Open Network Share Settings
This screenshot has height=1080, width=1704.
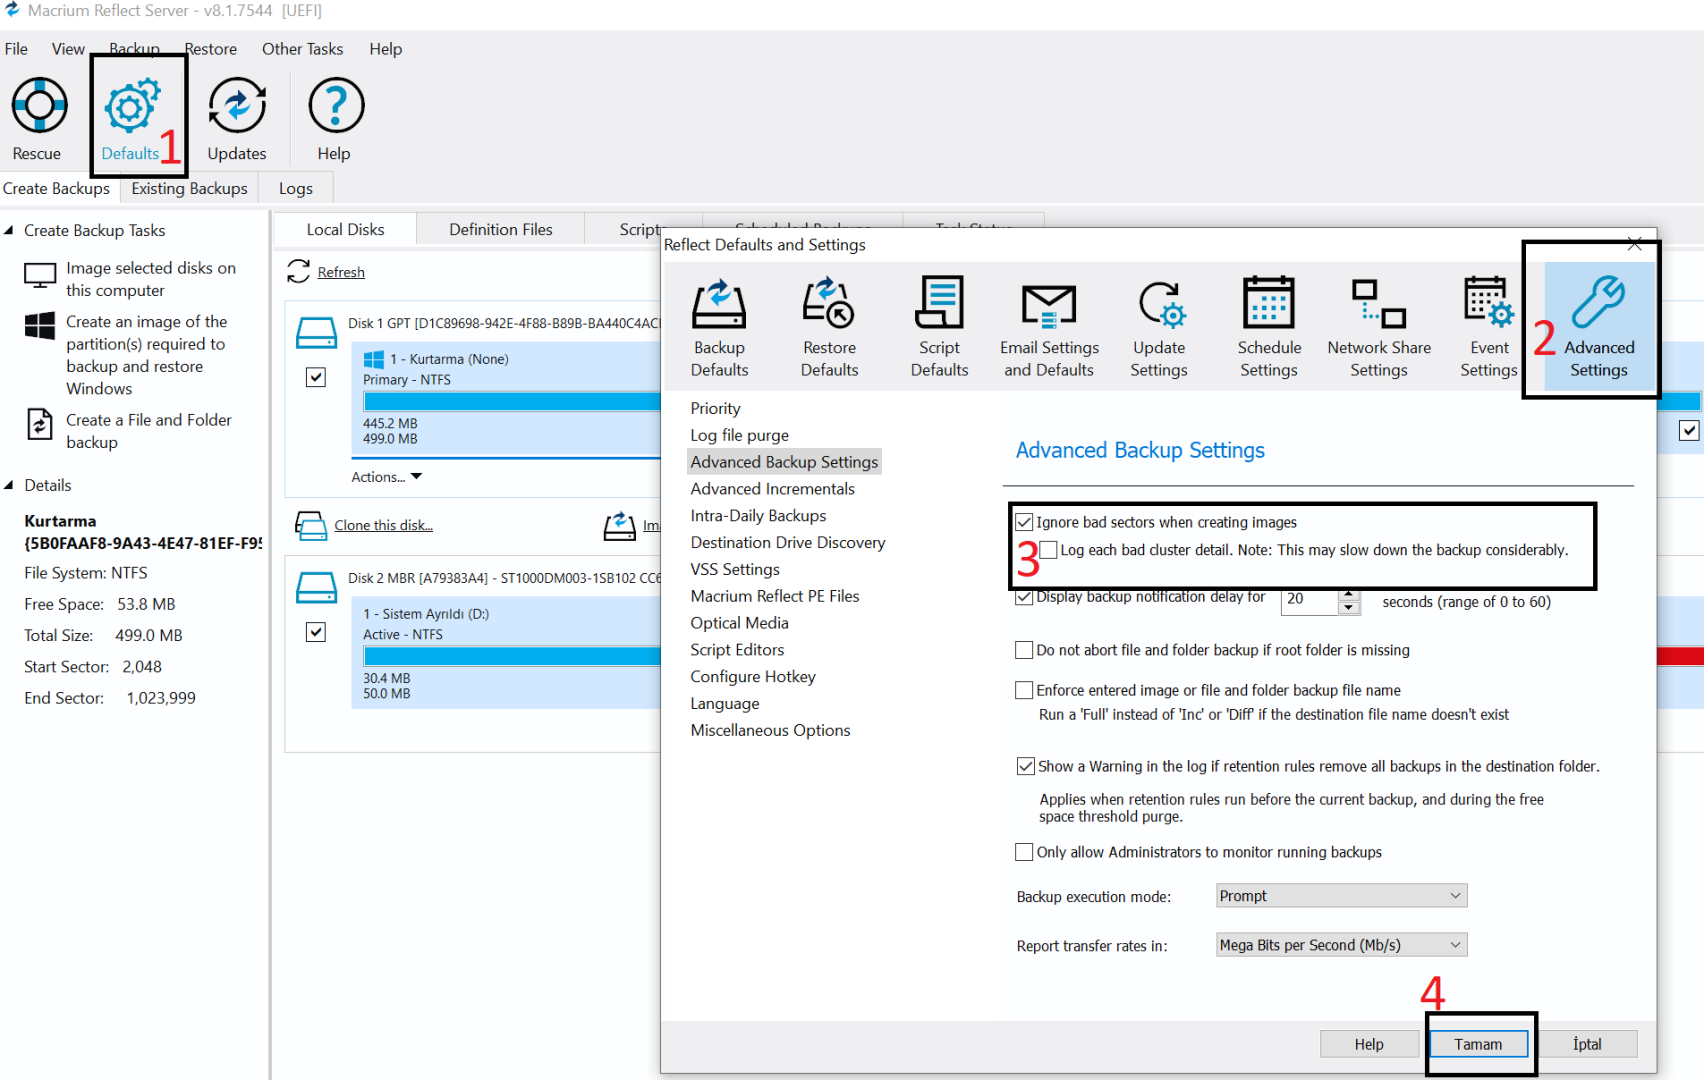tap(1379, 328)
